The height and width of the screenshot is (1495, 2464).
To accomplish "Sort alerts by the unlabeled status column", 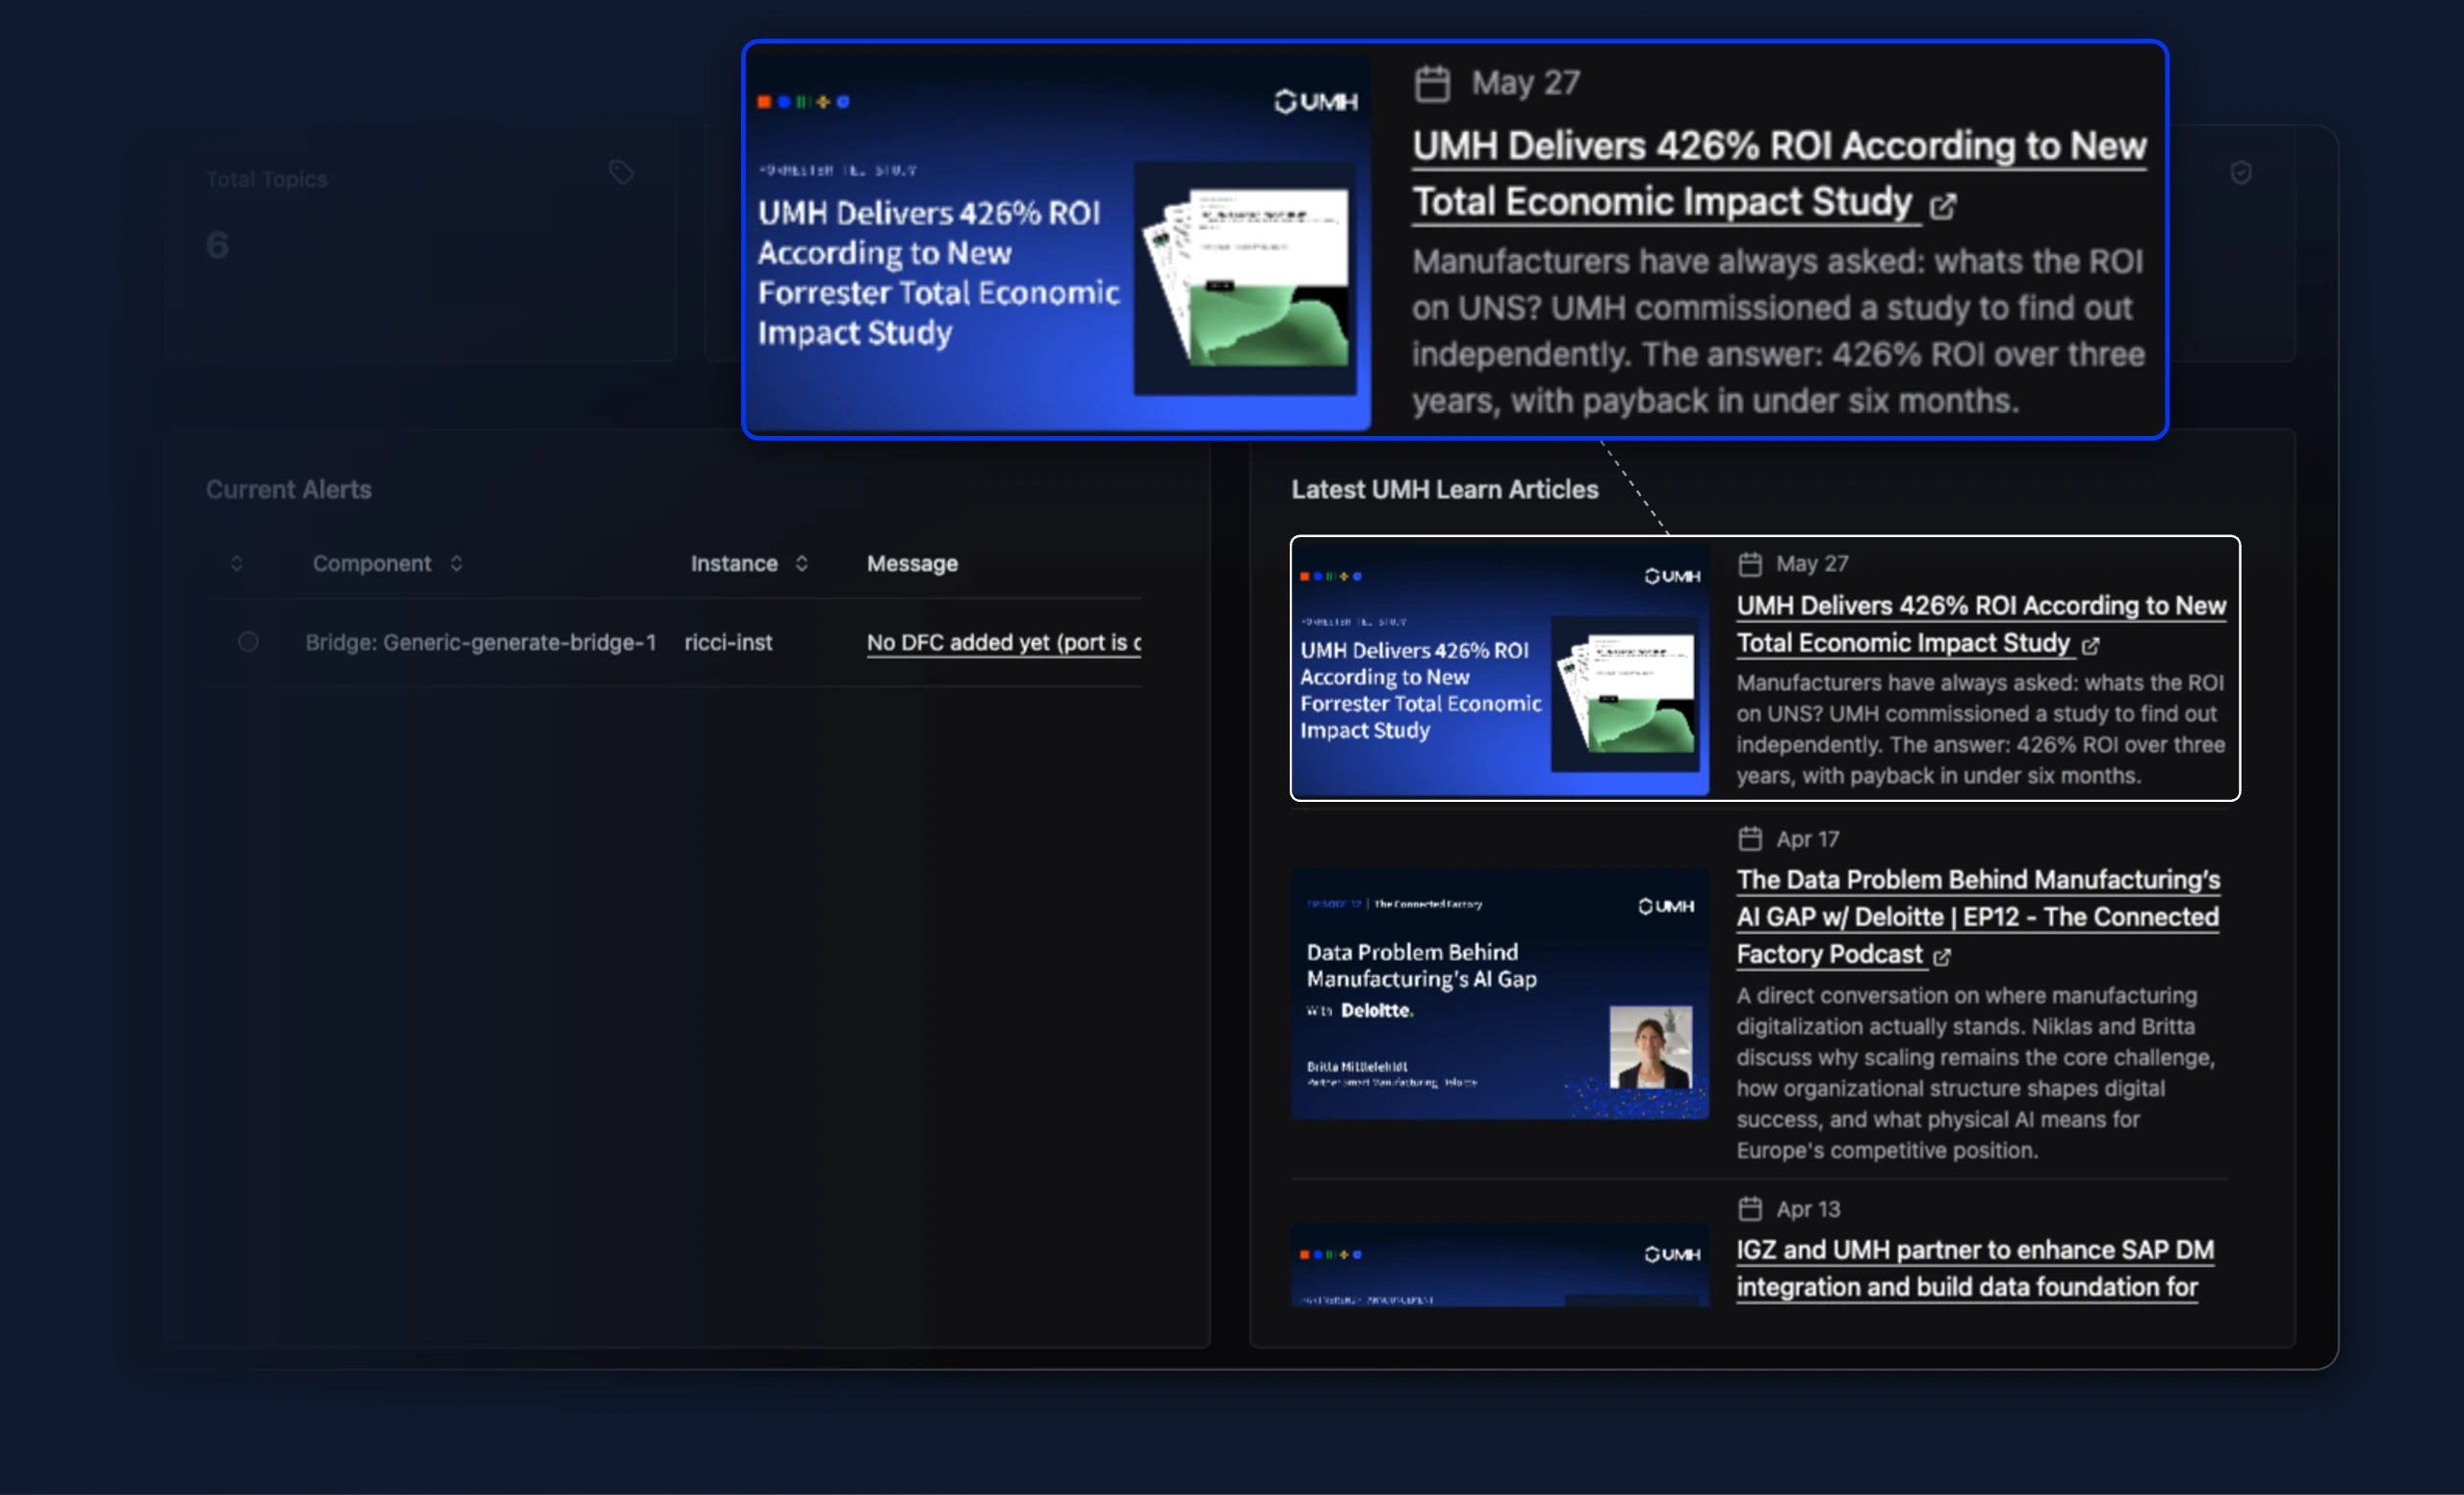I will pyautogui.click(x=236, y=563).
